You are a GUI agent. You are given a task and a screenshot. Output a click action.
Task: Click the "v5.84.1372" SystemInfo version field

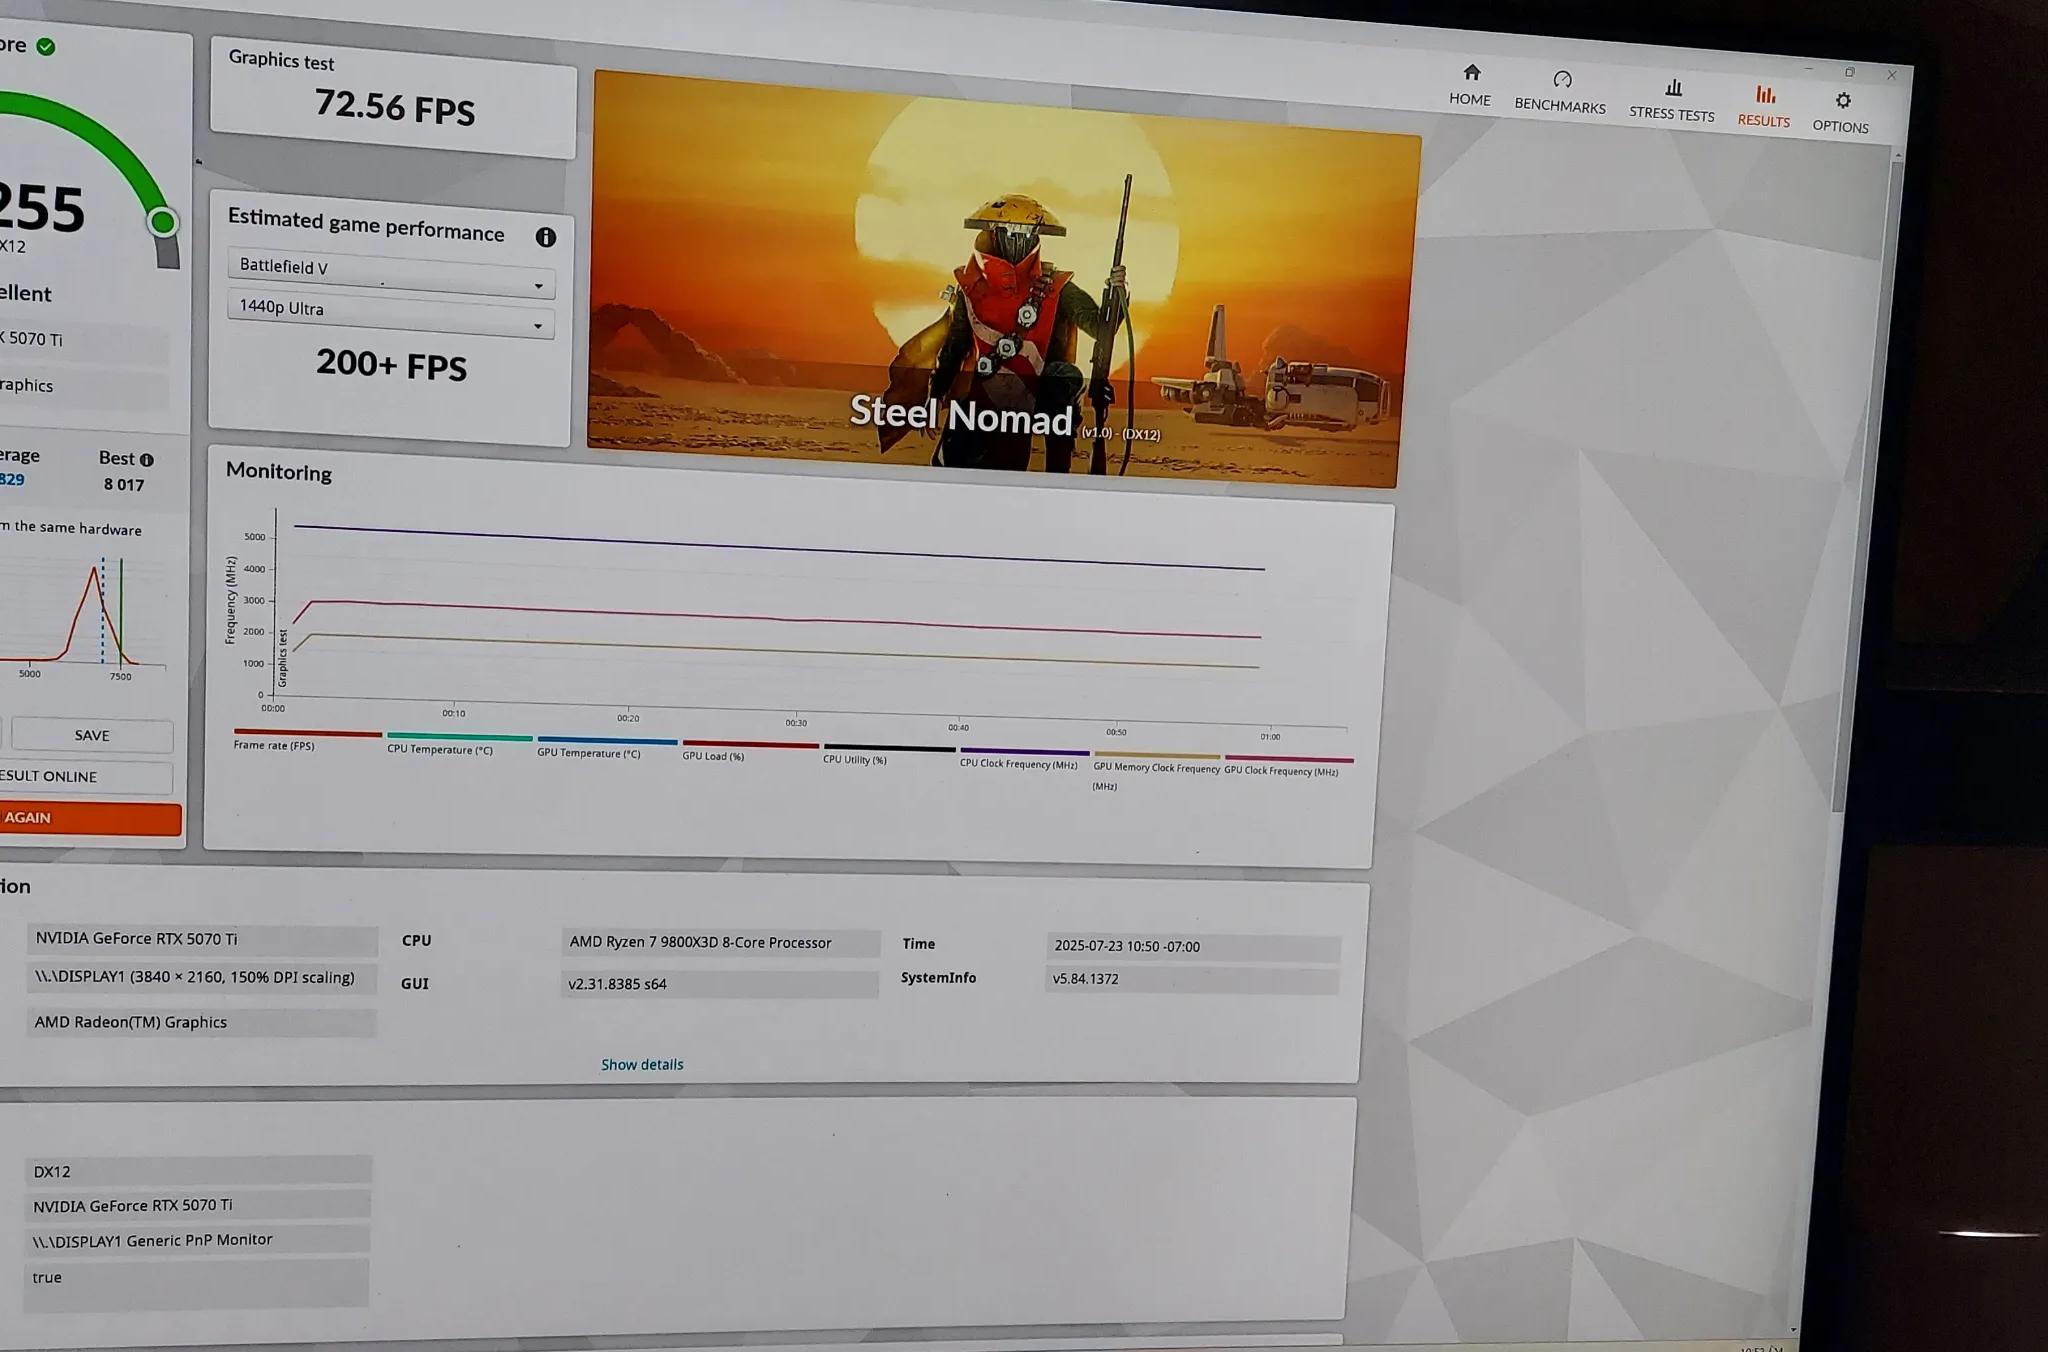click(x=1191, y=980)
